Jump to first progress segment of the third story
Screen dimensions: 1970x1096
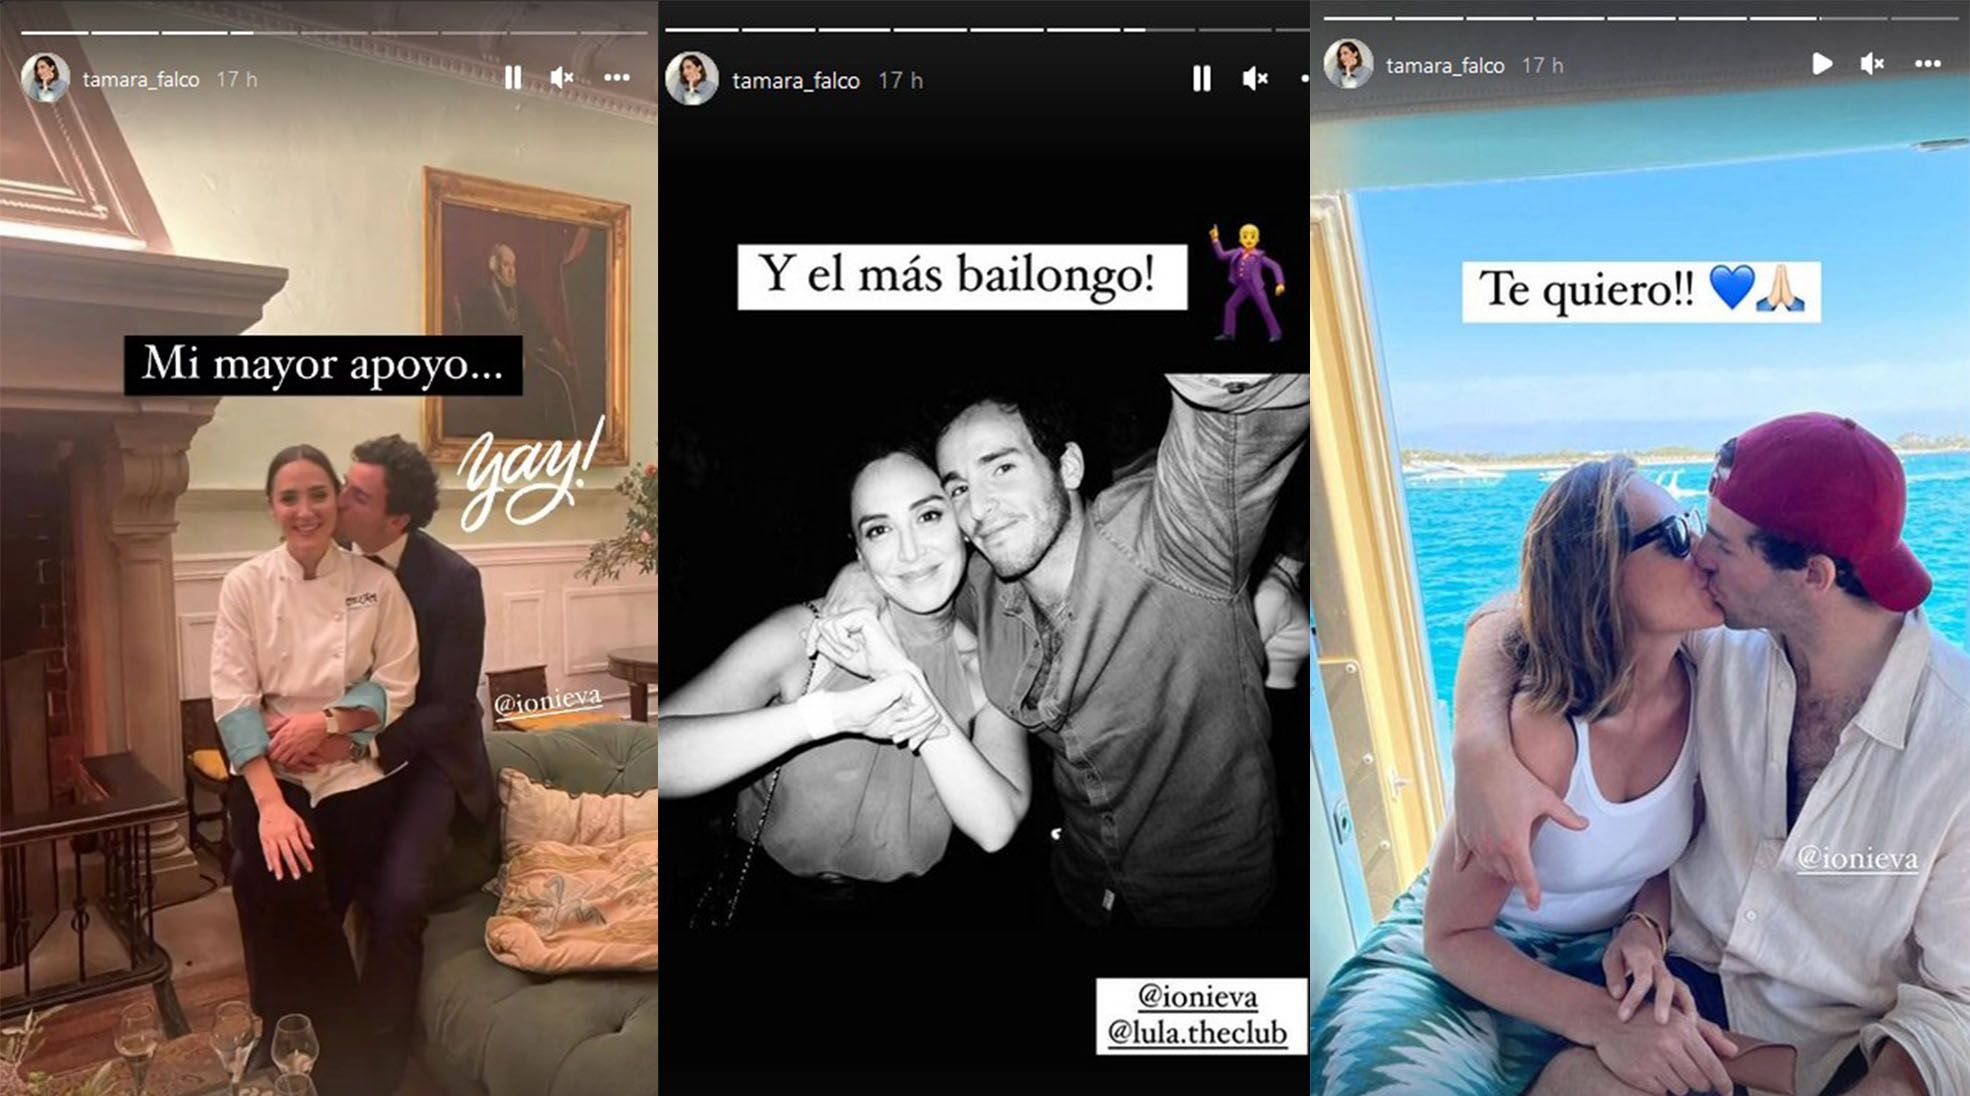point(1357,18)
